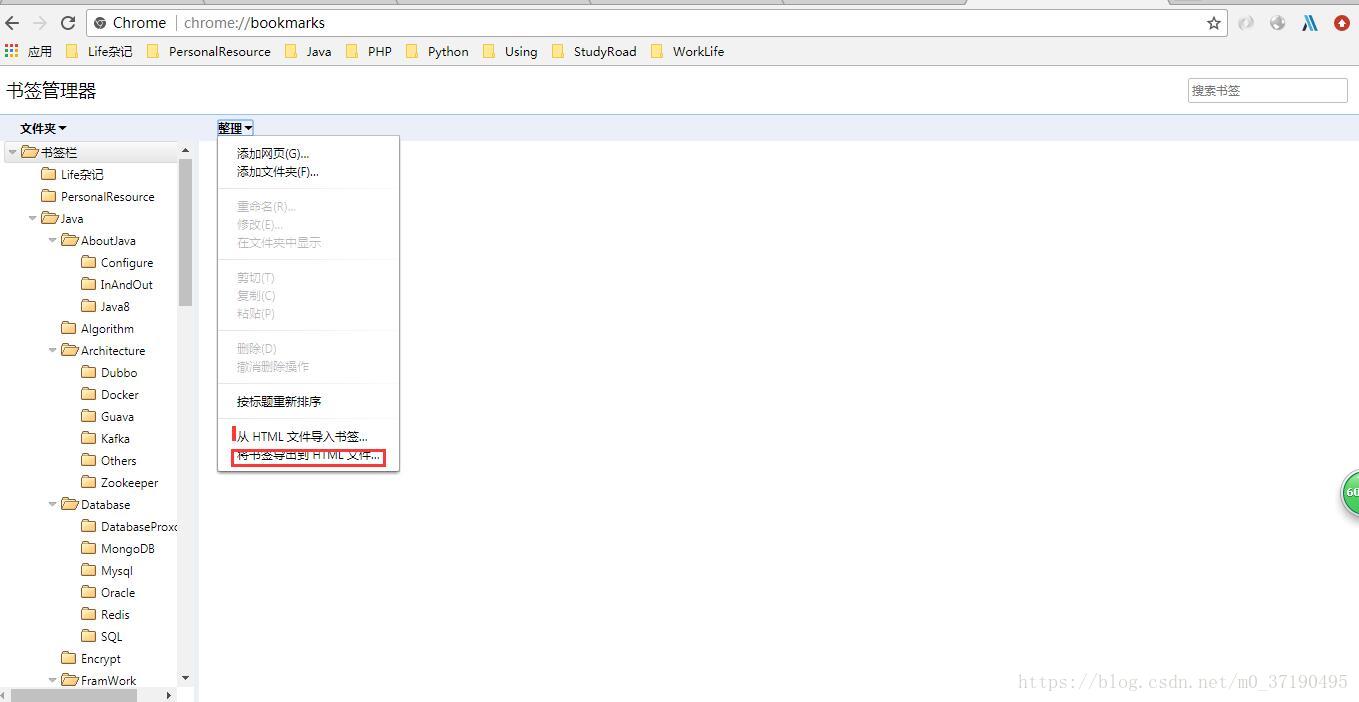The image size is (1359, 702).
Task: Select the Mysql folder in tree
Action: click(107, 570)
